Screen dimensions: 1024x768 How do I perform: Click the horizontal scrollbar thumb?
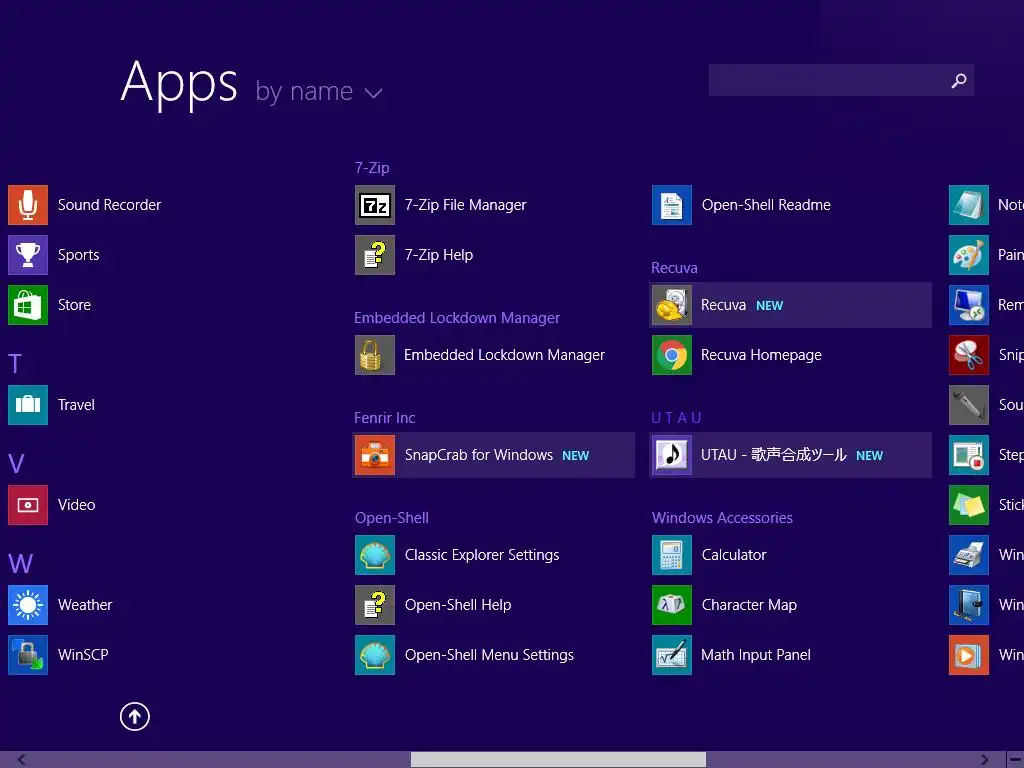point(558,760)
